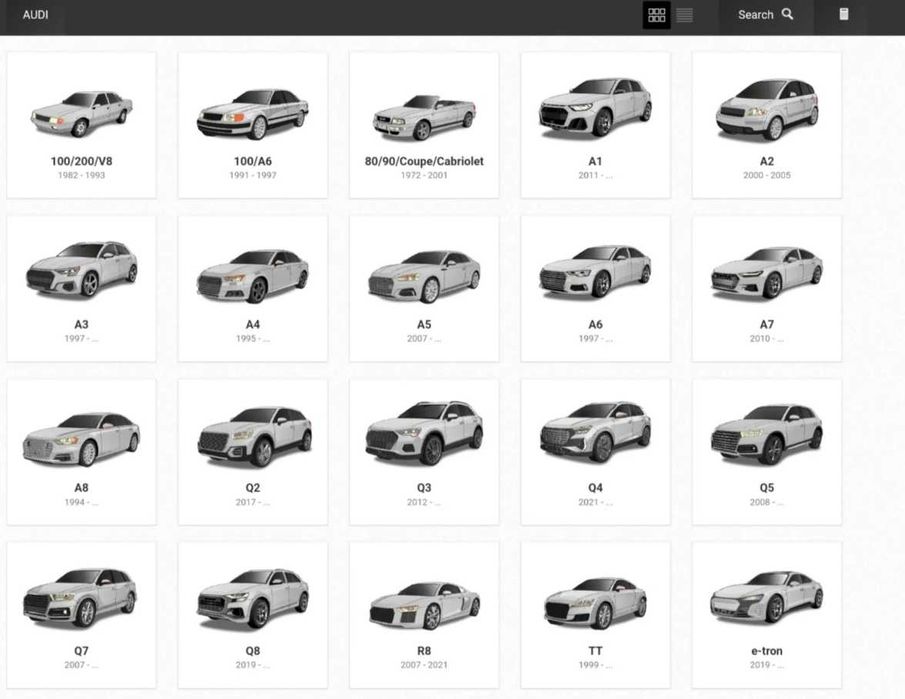Click the magnifying glass search icon

click(787, 14)
